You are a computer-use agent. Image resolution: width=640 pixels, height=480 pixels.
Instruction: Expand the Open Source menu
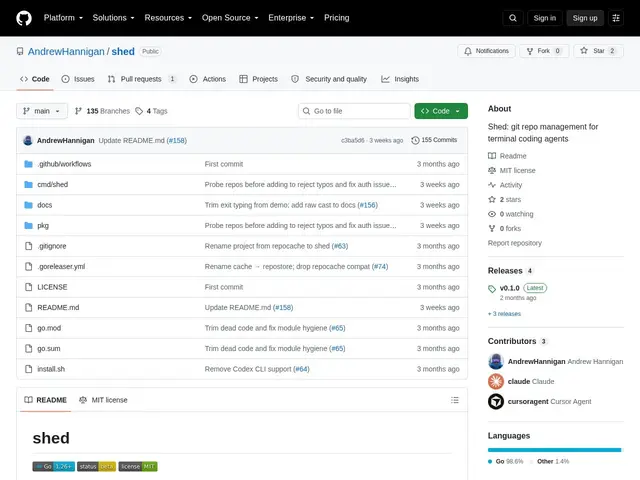tap(230, 18)
